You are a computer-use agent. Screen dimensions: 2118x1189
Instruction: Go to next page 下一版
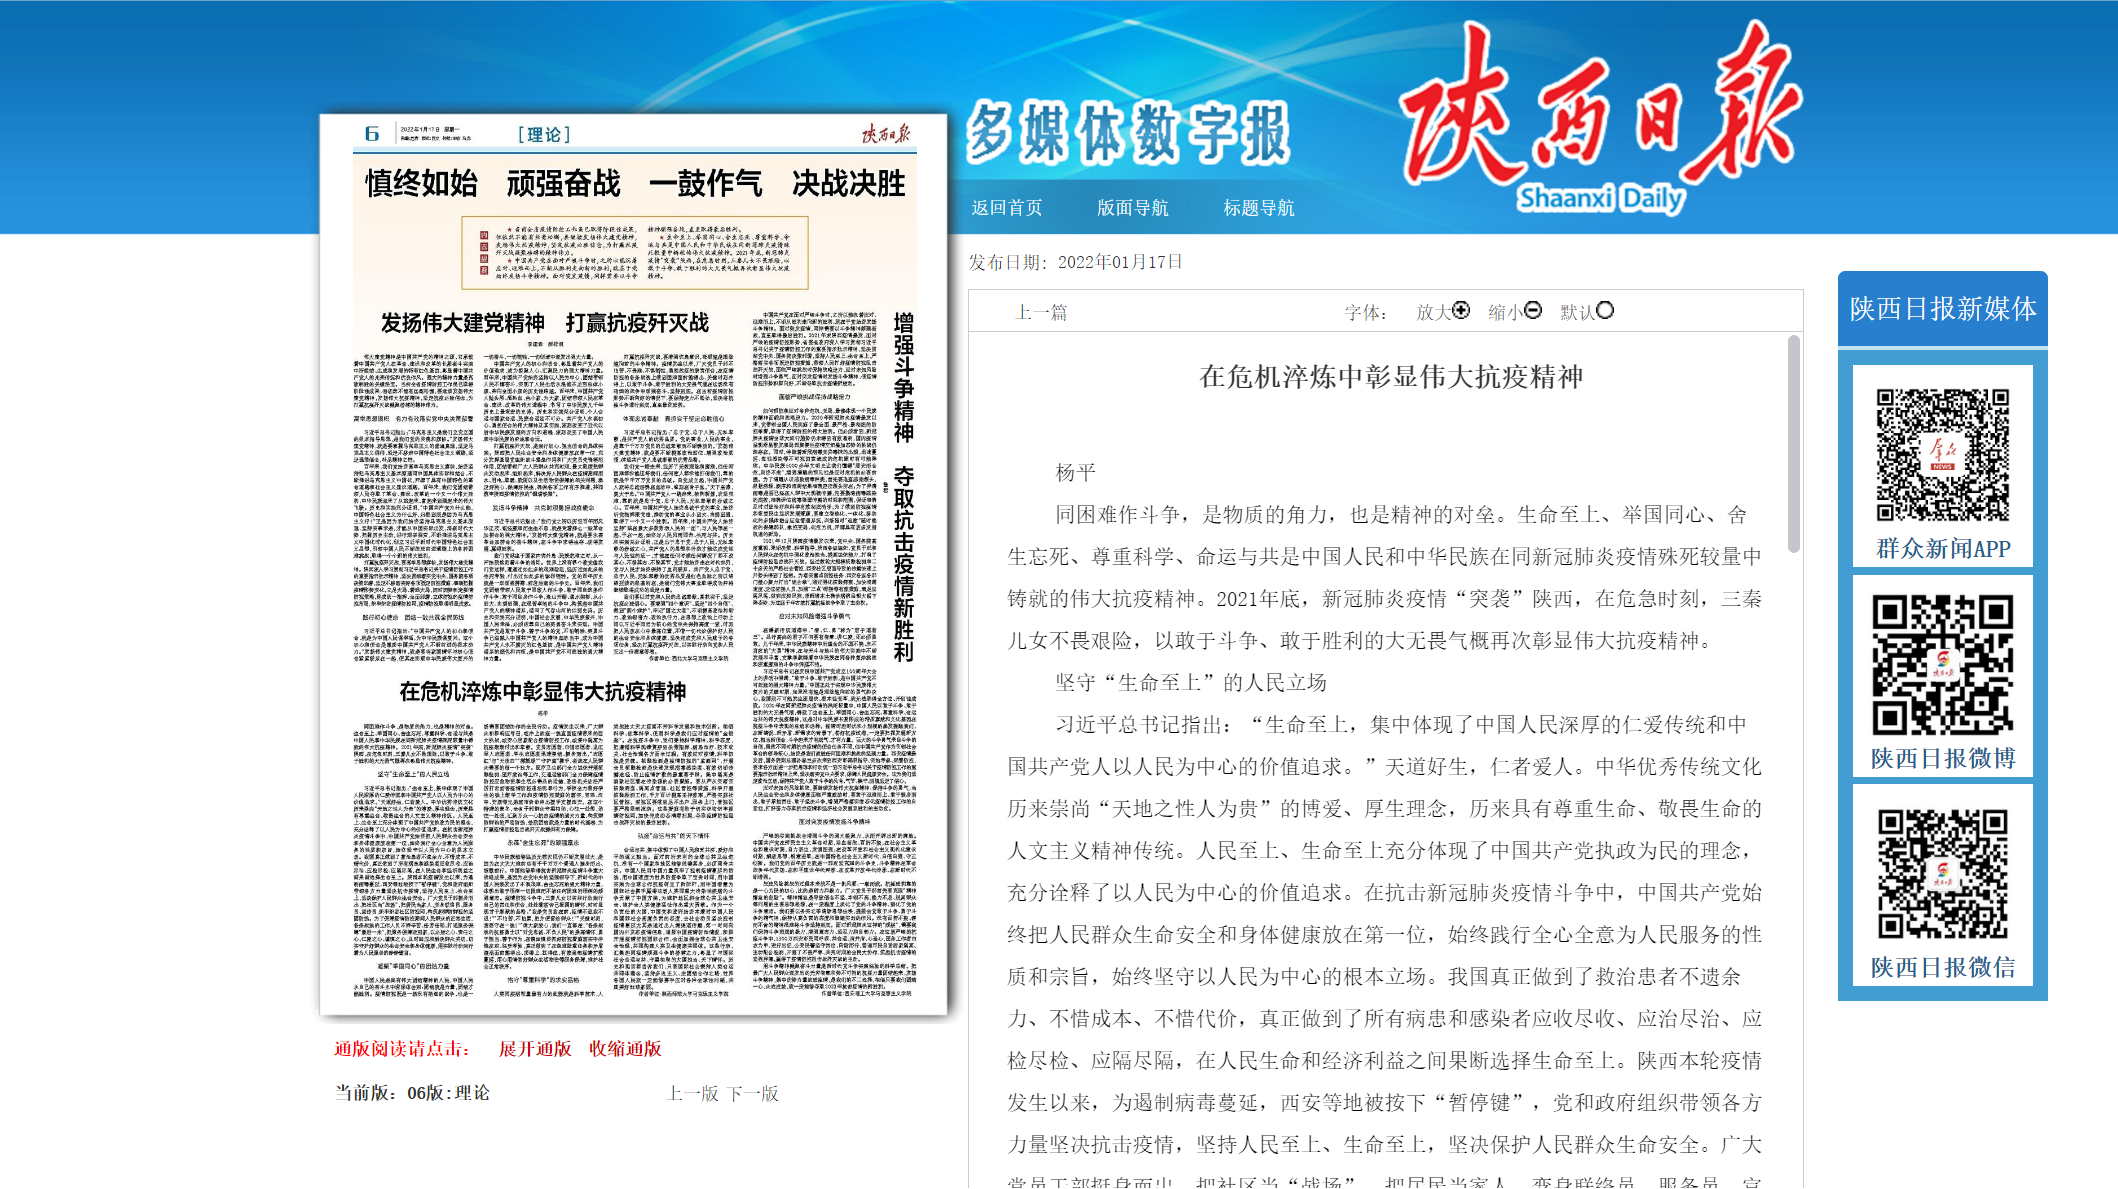tap(753, 1093)
